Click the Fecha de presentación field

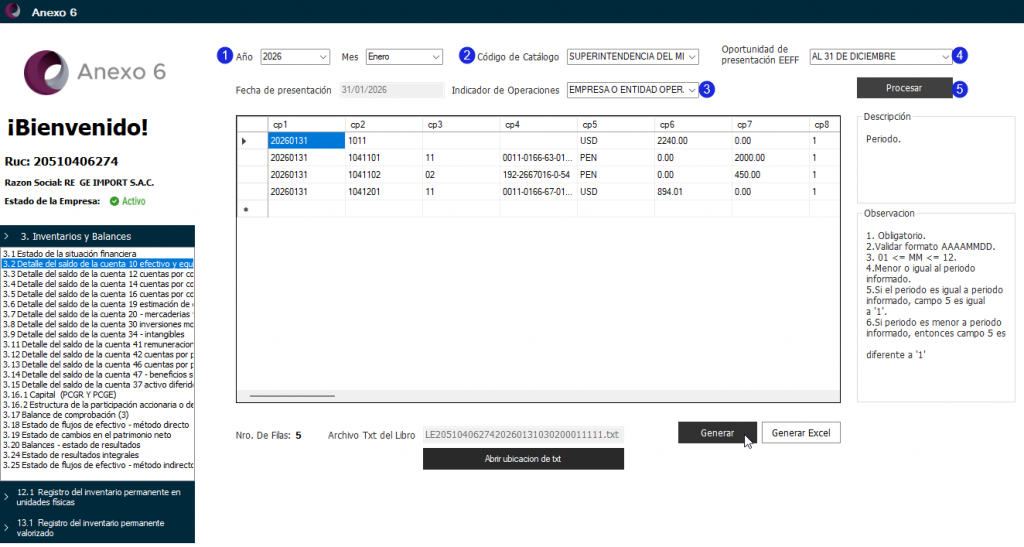391,90
